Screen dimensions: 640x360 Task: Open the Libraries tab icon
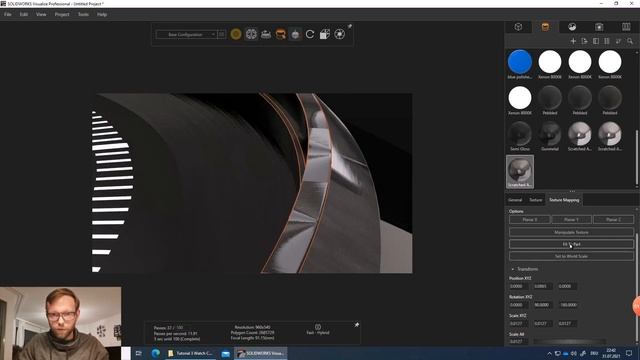pyautogui.click(x=626, y=27)
